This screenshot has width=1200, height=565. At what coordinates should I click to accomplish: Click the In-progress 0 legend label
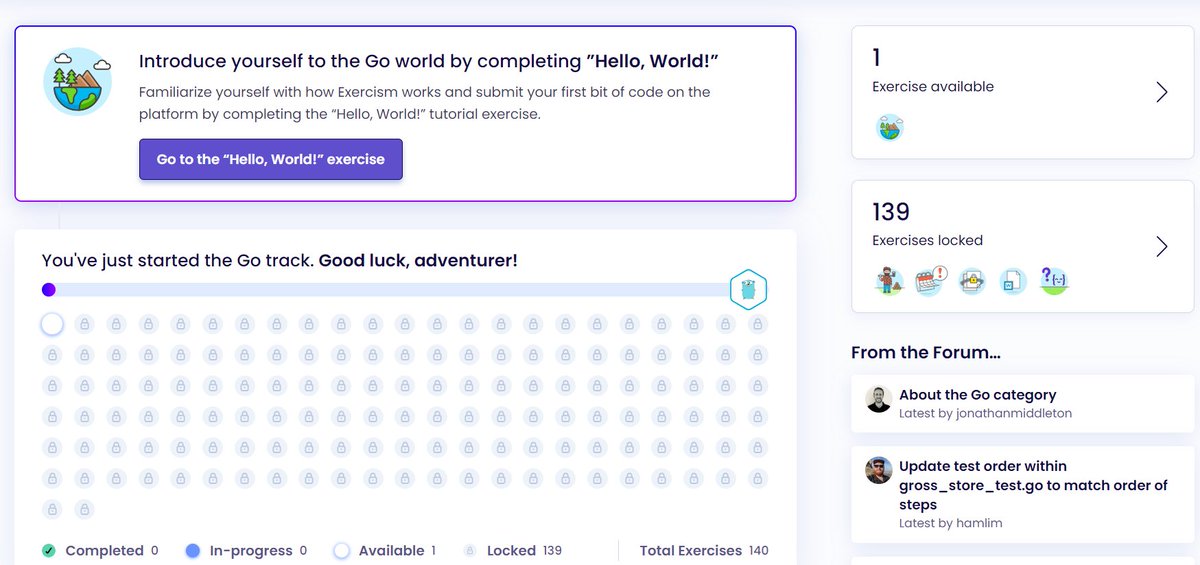click(x=258, y=551)
